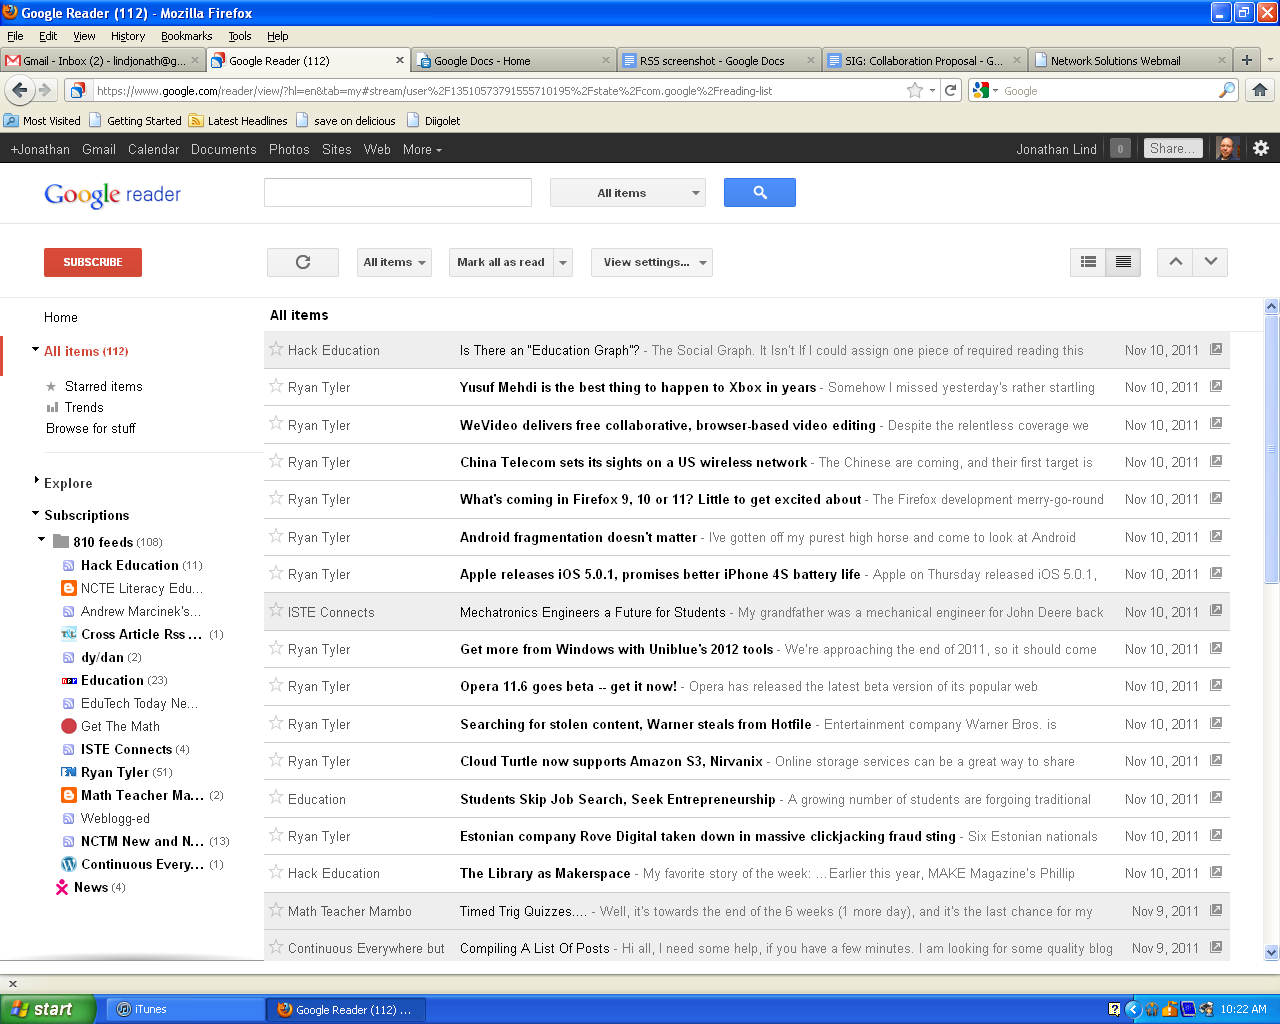The width and height of the screenshot is (1280, 1024).
Task: Open View settings dropdown
Action: tap(652, 262)
